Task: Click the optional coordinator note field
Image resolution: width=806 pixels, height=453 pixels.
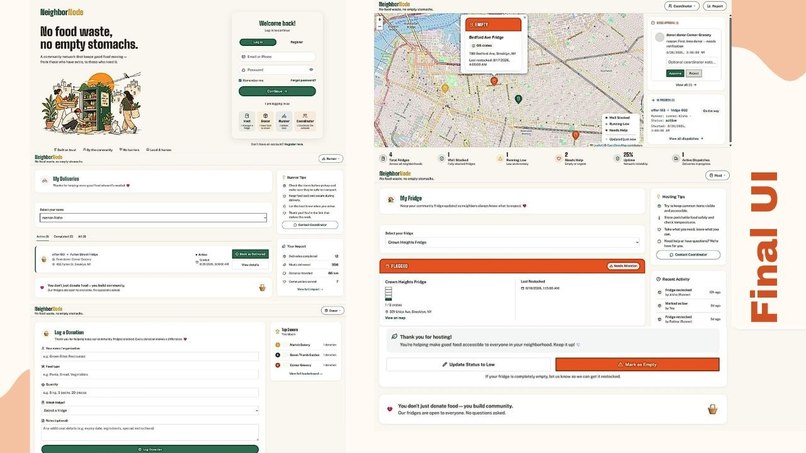Action: pyautogui.click(x=691, y=62)
